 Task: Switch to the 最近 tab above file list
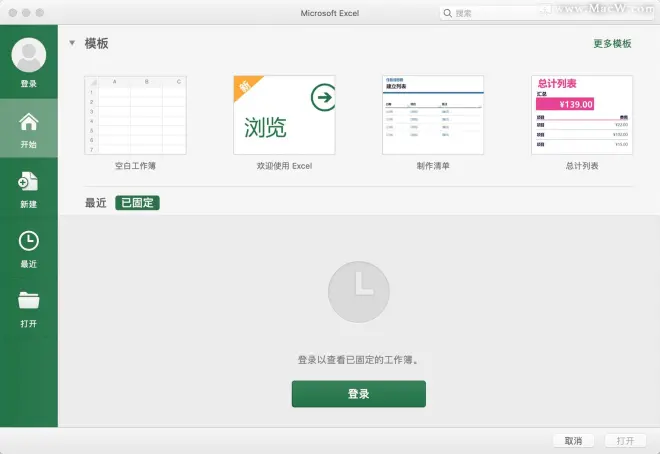[x=96, y=203]
